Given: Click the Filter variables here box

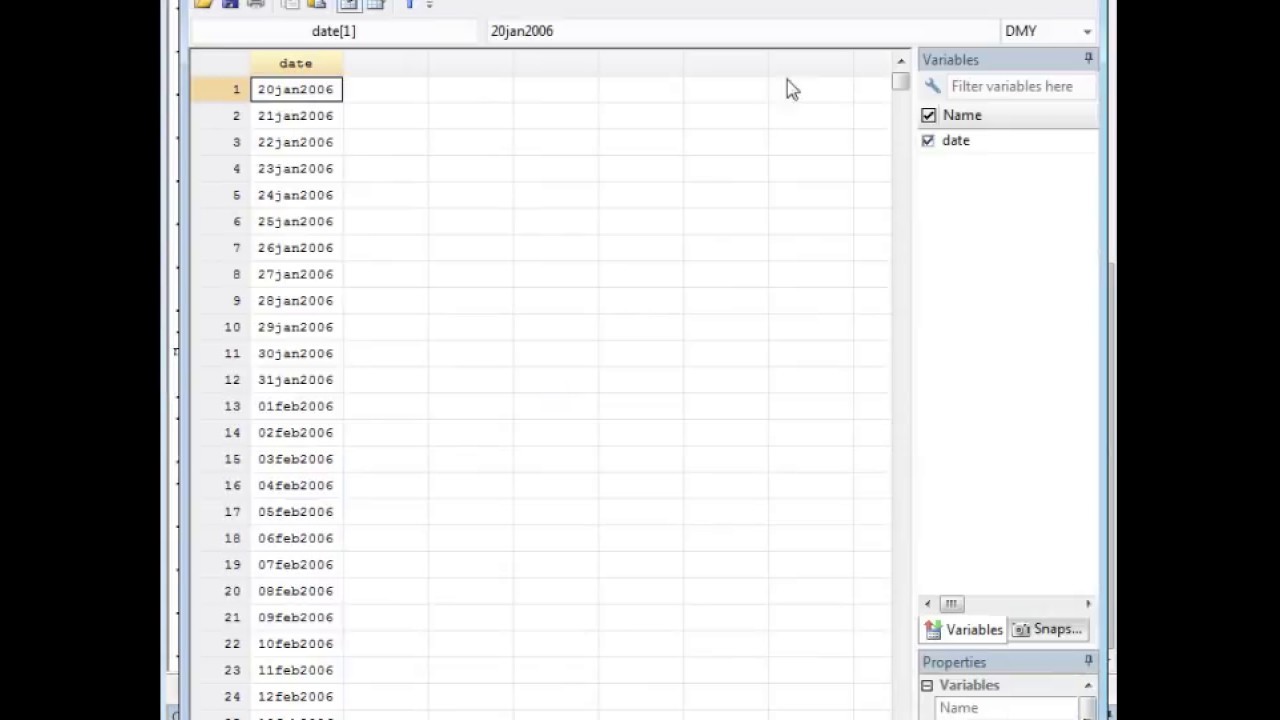Looking at the screenshot, I should point(1020,87).
